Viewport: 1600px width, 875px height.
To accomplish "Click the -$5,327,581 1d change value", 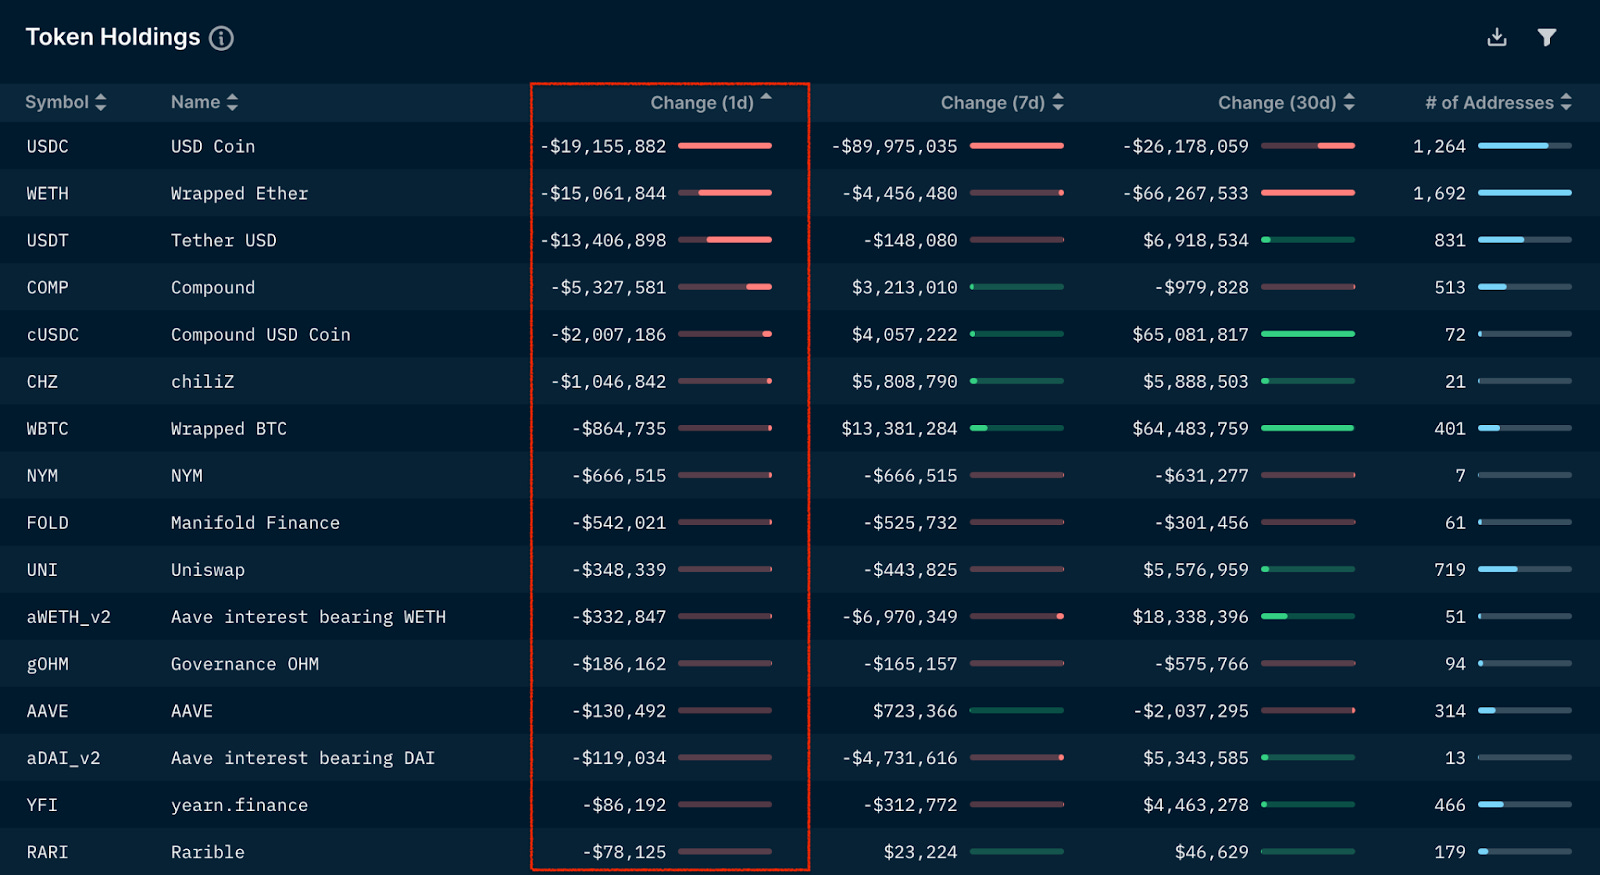I will (x=608, y=287).
